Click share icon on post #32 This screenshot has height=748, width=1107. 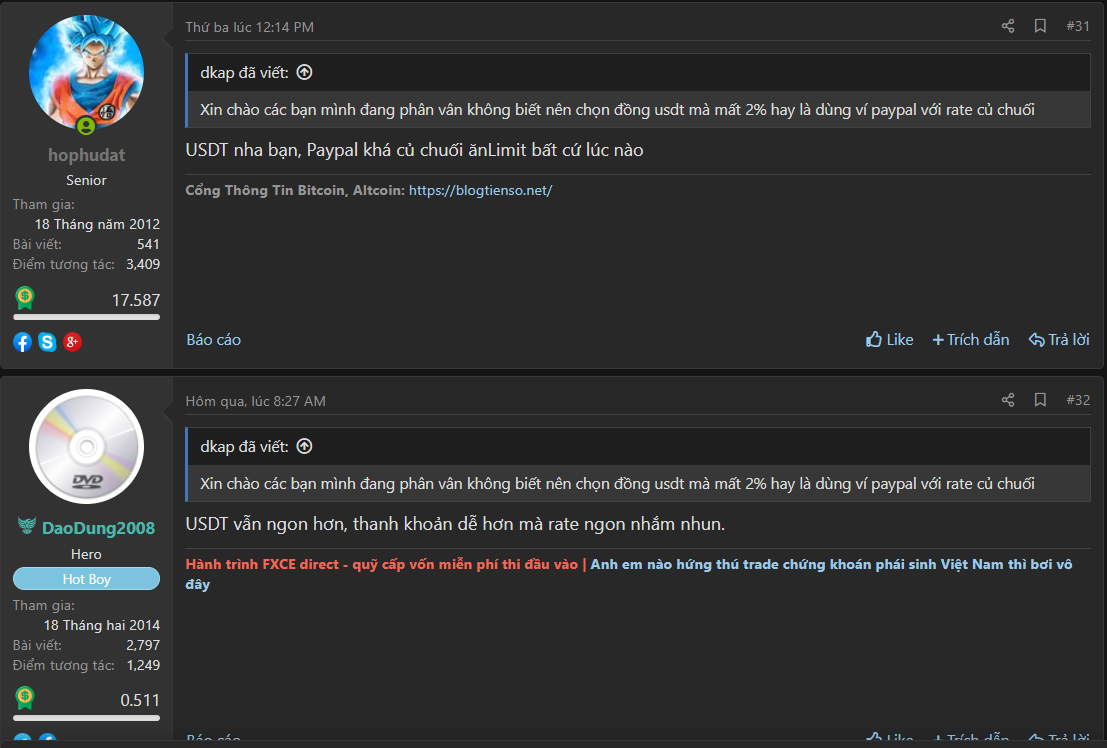[1008, 400]
